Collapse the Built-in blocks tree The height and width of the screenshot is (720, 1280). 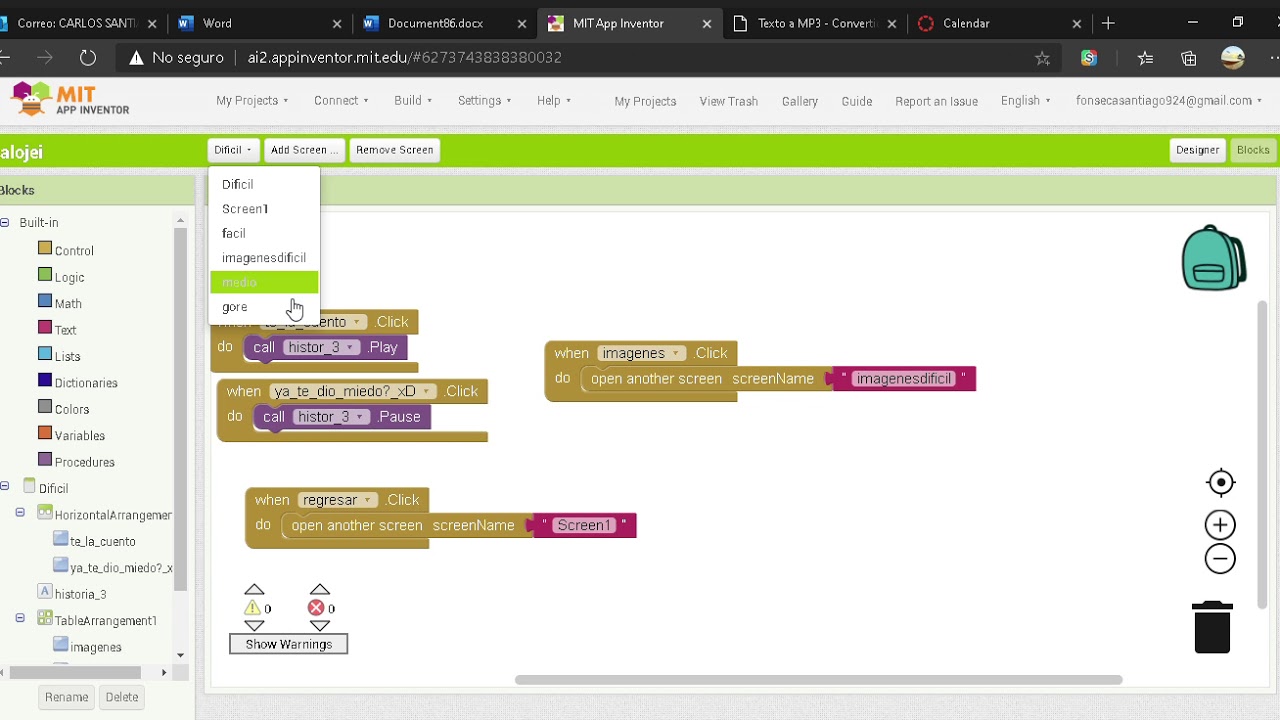(x=5, y=222)
